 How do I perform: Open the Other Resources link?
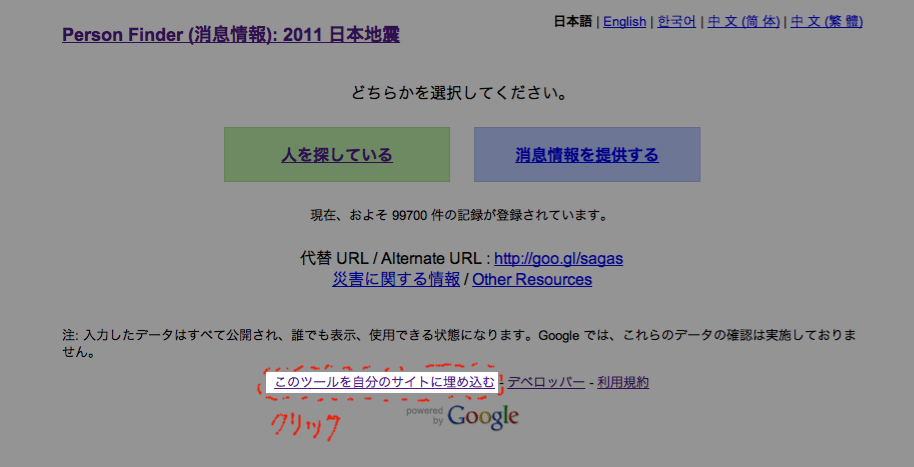point(532,280)
